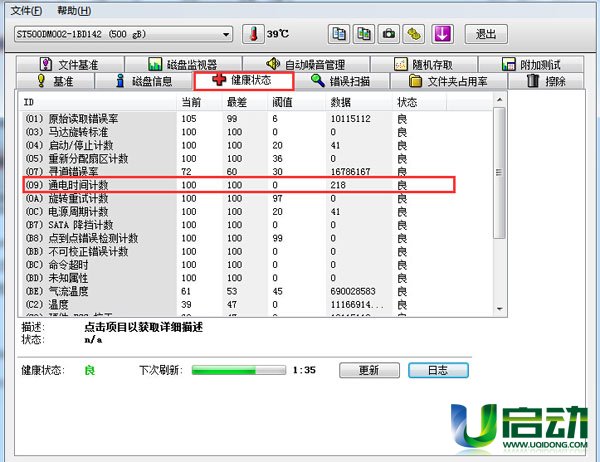This screenshot has height=462, width=600.
Task: Open the drive selection dropdown ST500DM002
Action: point(123,34)
